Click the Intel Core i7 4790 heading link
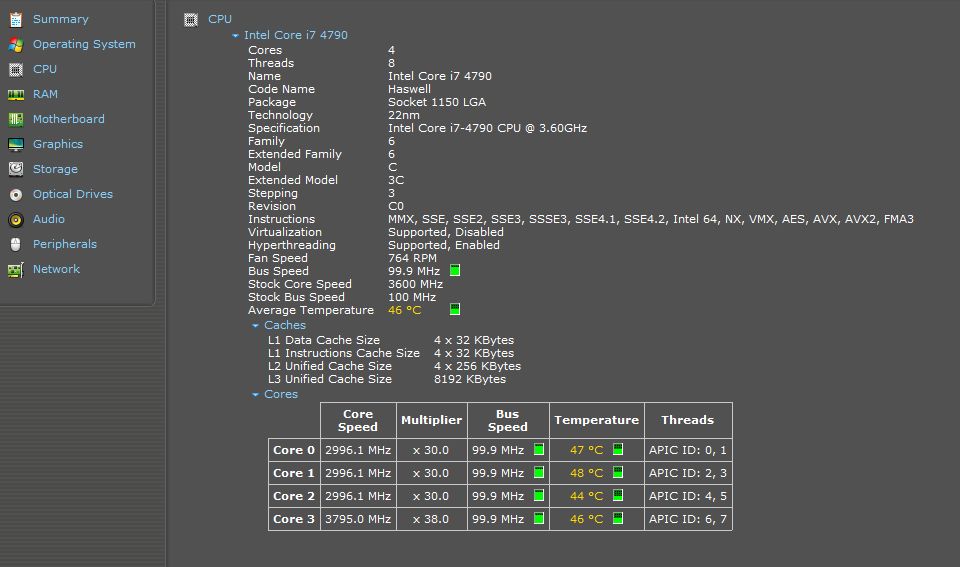Screen dimensions: 960x567 point(296,35)
